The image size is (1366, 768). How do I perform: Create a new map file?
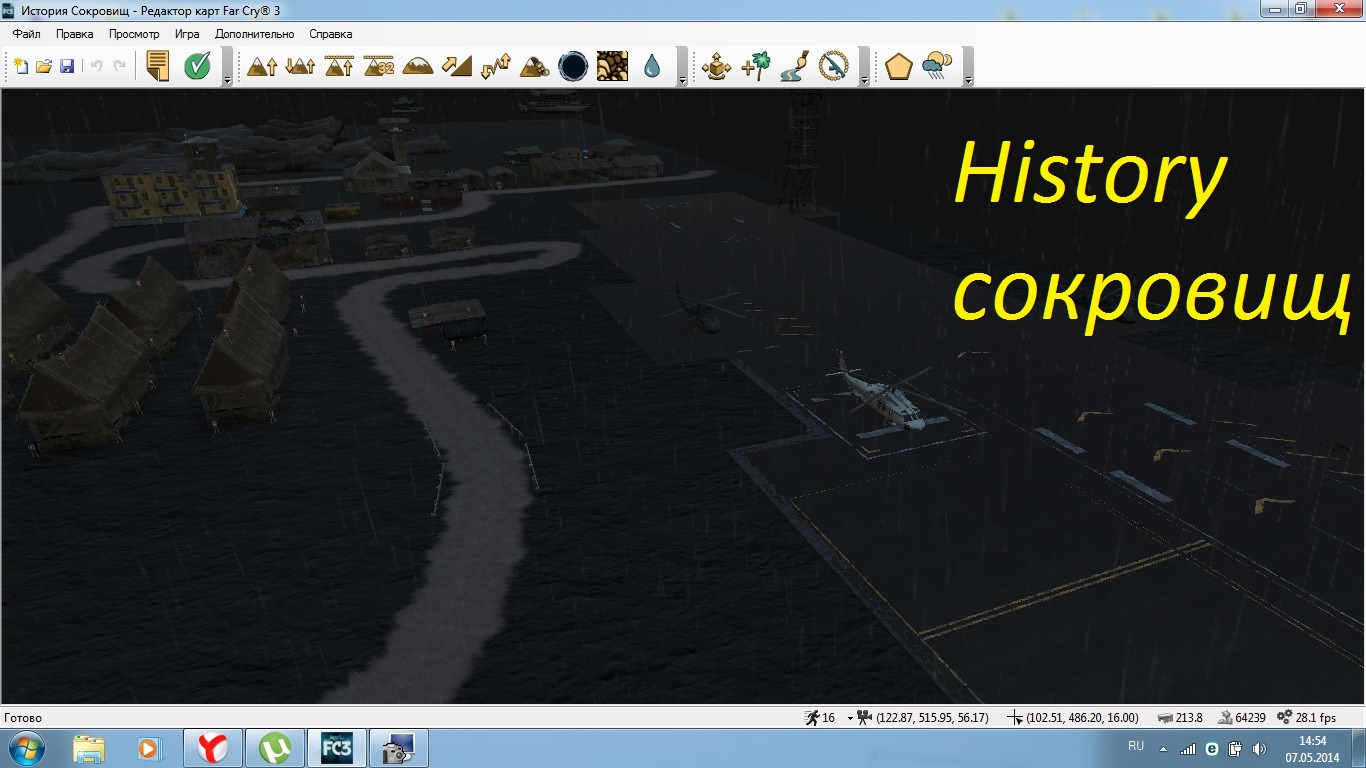[20, 66]
